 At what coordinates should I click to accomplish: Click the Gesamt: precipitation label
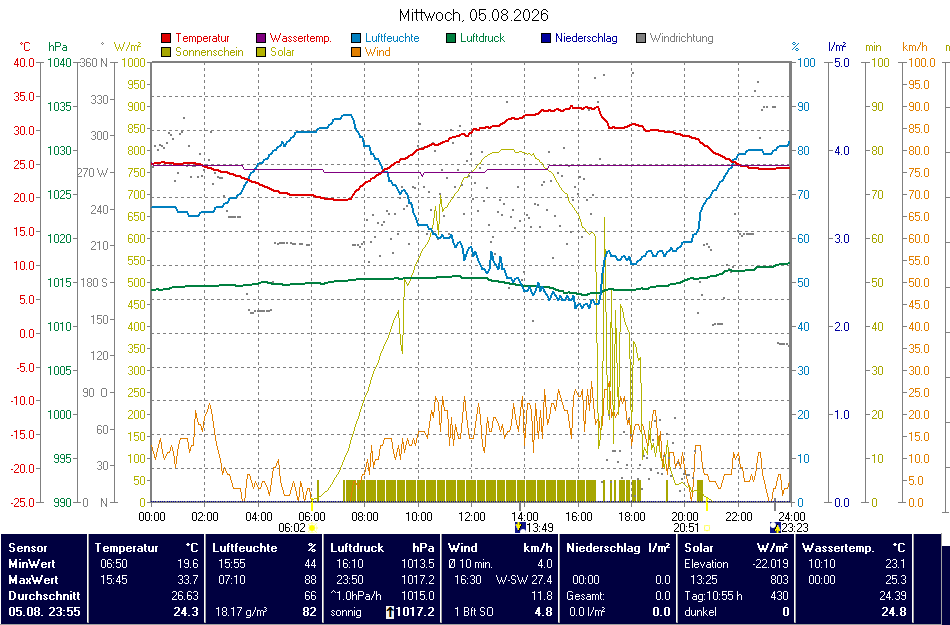click(585, 596)
